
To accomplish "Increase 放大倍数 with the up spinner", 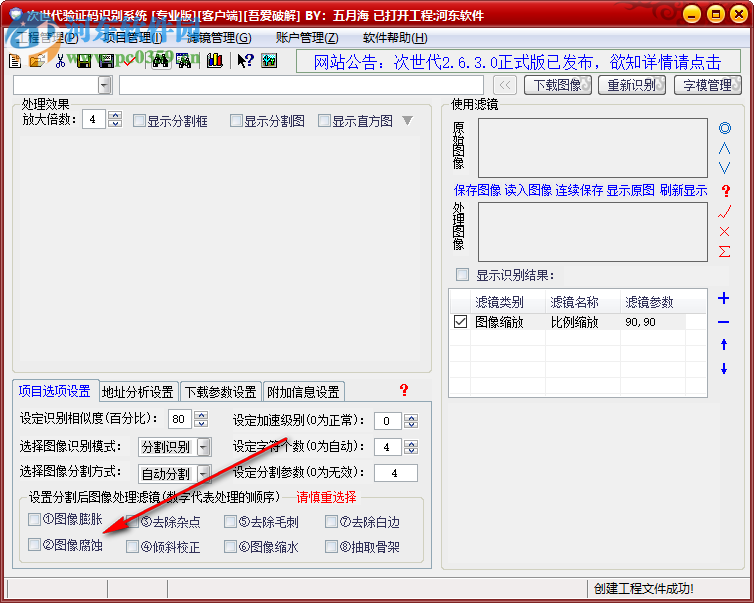I will coord(115,115).
